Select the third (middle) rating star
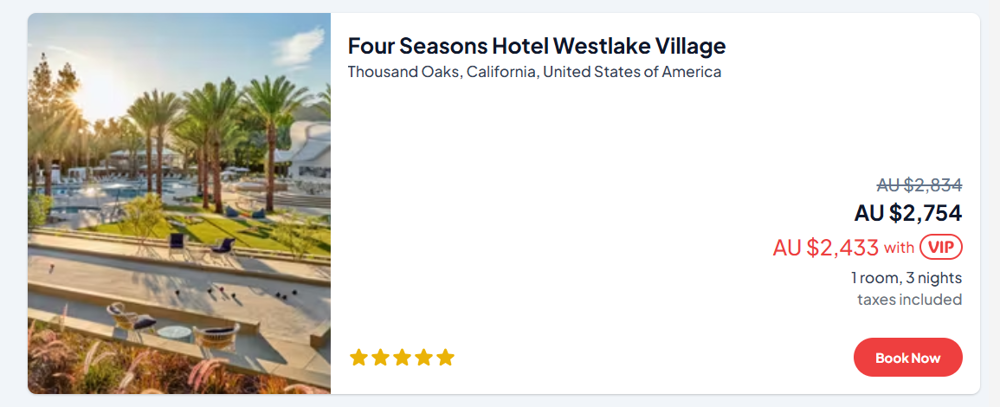Image resolution: width=1000 pixels, height=407 pixels. pos(402,357)
